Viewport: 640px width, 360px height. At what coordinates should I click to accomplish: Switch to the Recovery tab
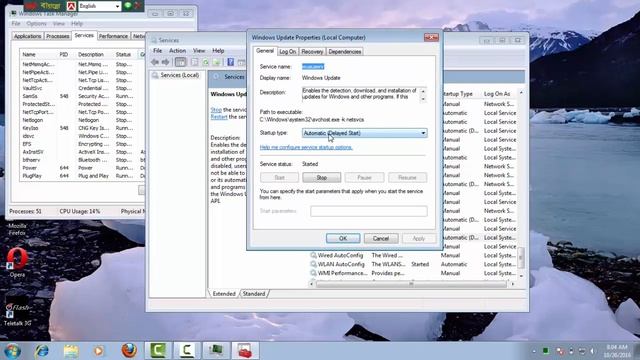[x=312, y=51]
